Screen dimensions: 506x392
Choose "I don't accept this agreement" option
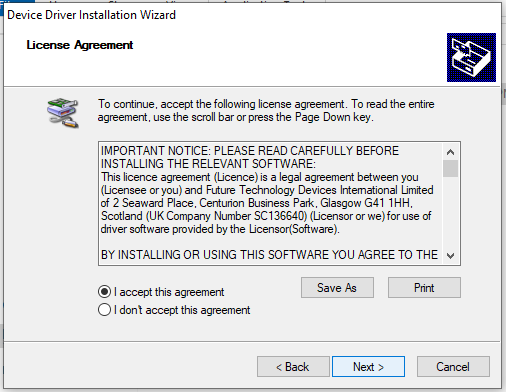tap(104, 310)
